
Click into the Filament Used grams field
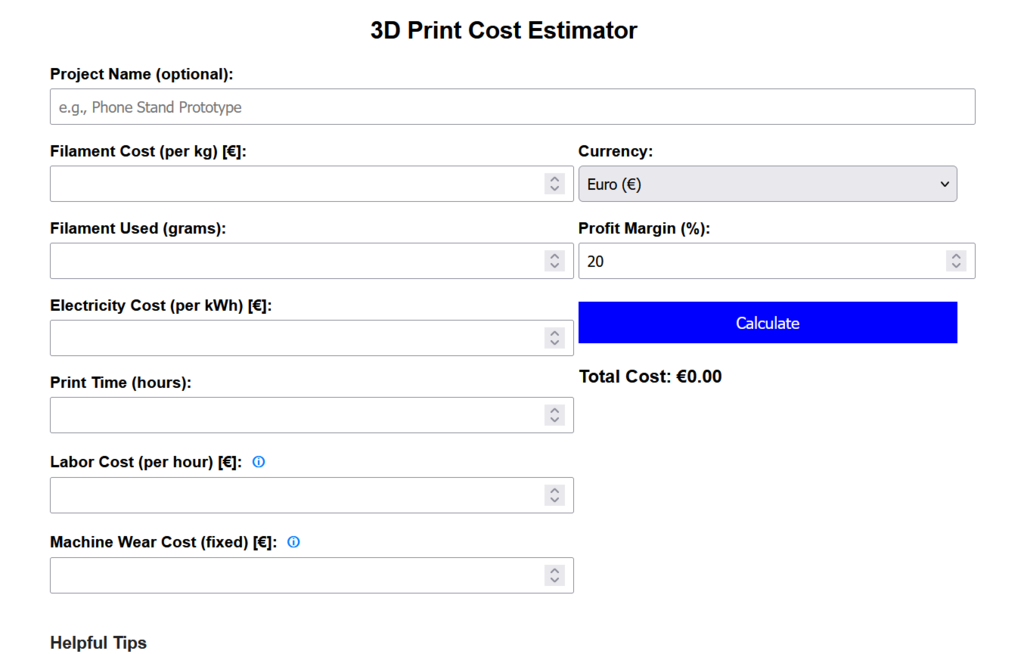296,261
